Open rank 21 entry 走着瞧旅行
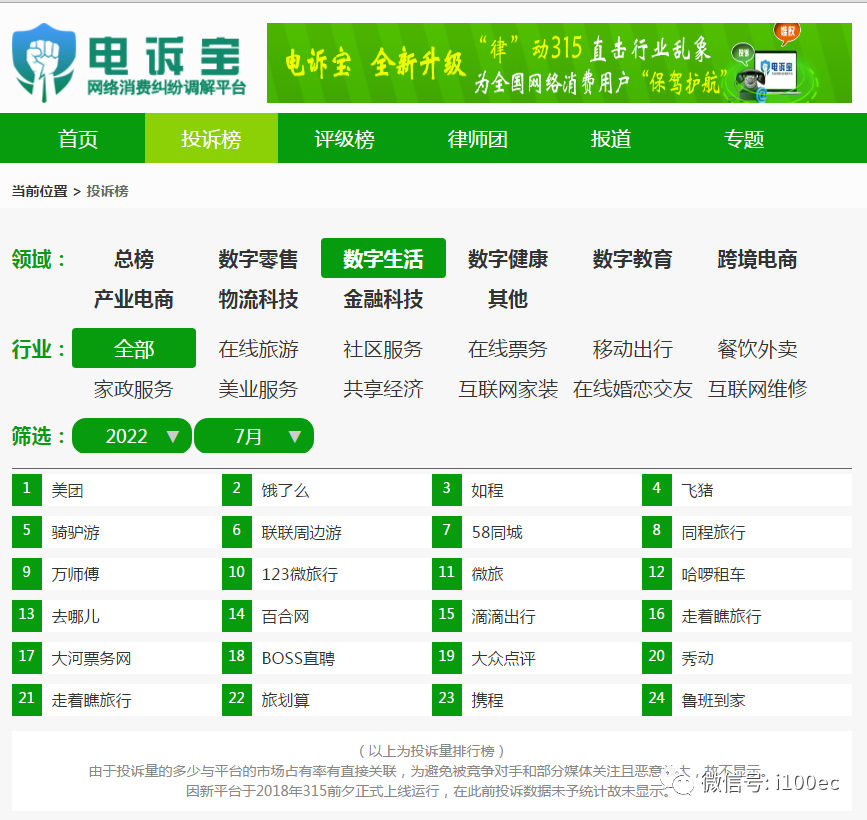867x820 pixels. (x=91, y=701)
